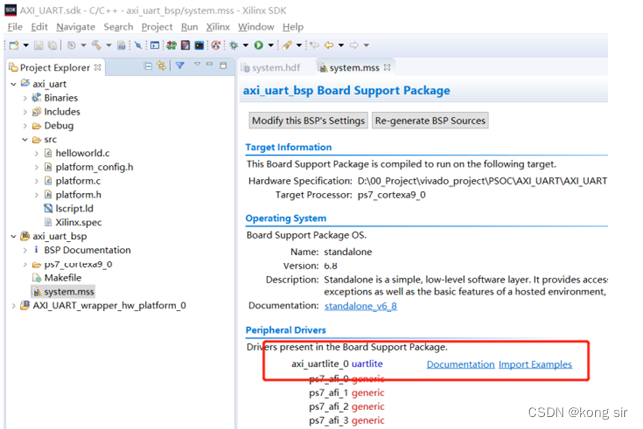Open the Window menu
This screenshot has height=429, width=643.
[256, 27]
